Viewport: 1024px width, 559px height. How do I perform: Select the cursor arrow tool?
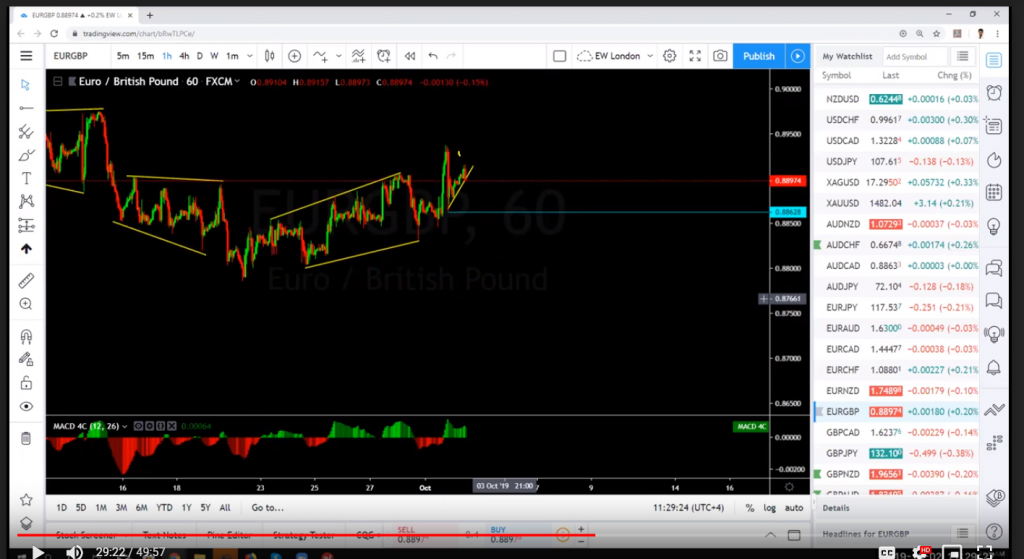coord(25,85)
